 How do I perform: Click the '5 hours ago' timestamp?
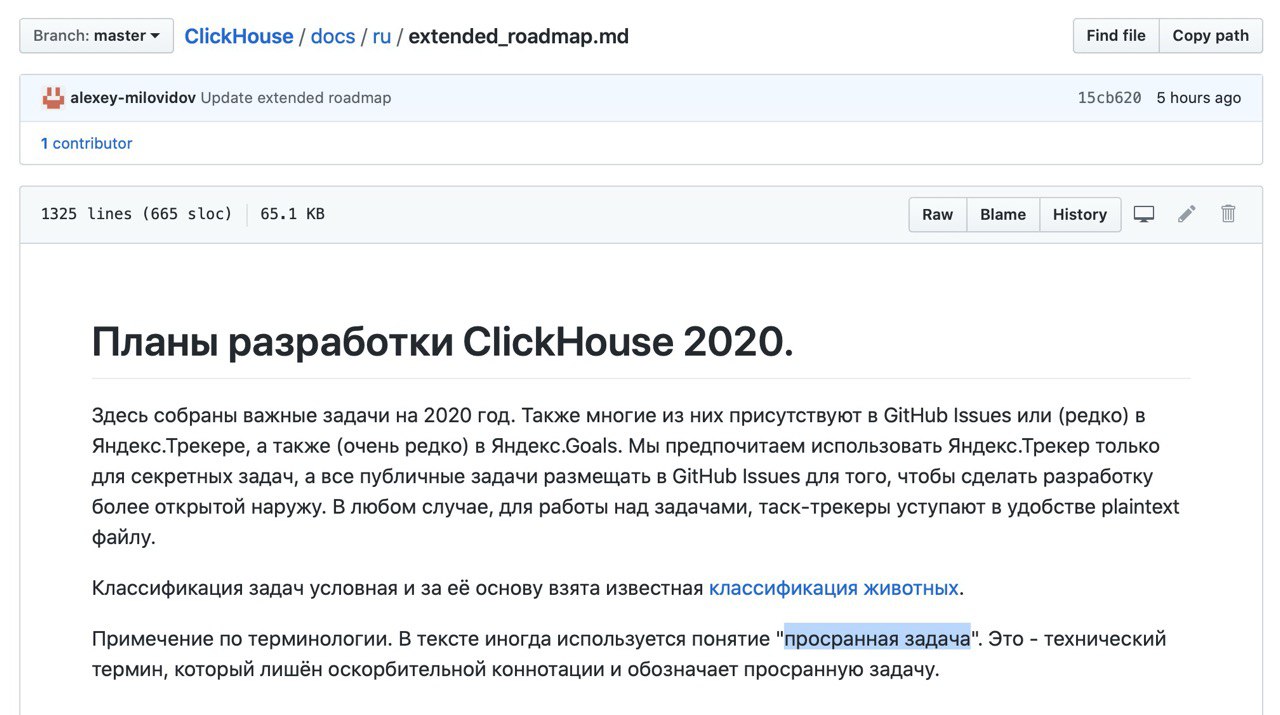1199,98
